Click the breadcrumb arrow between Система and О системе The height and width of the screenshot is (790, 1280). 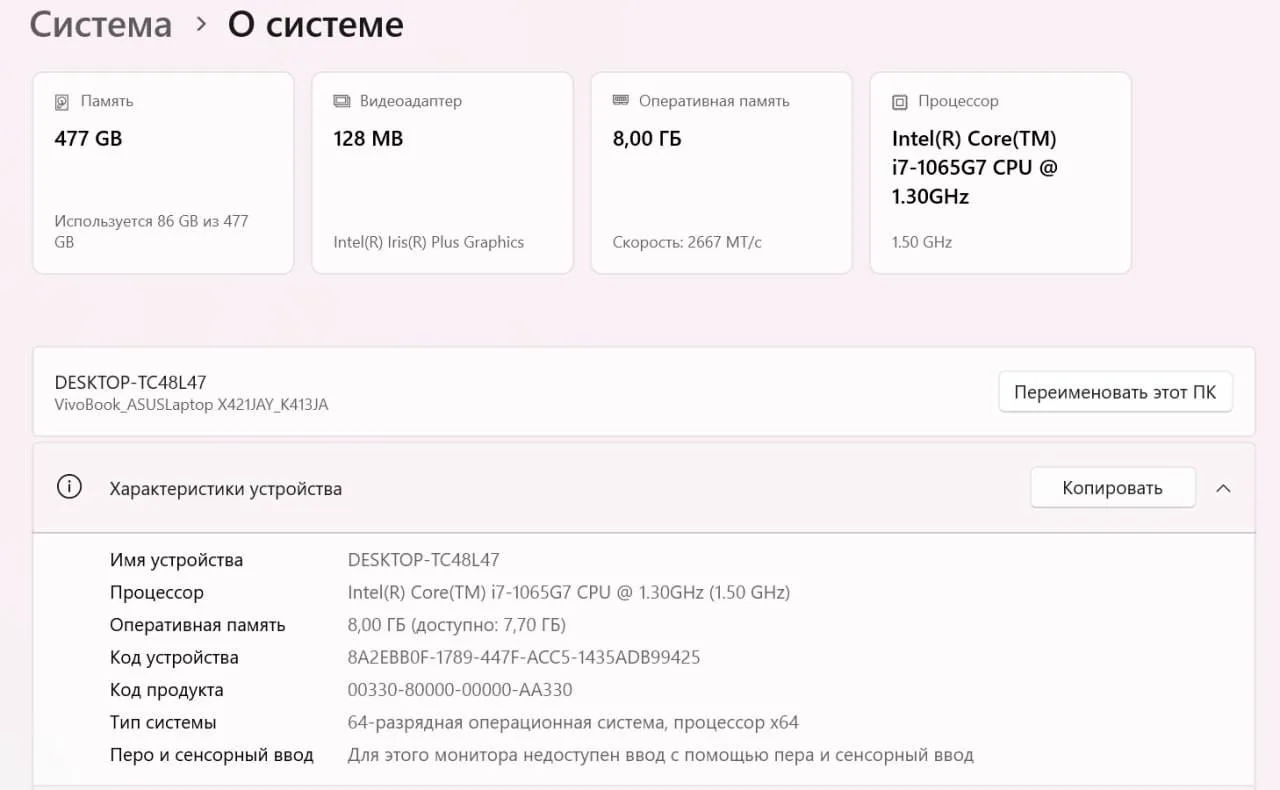201,24
